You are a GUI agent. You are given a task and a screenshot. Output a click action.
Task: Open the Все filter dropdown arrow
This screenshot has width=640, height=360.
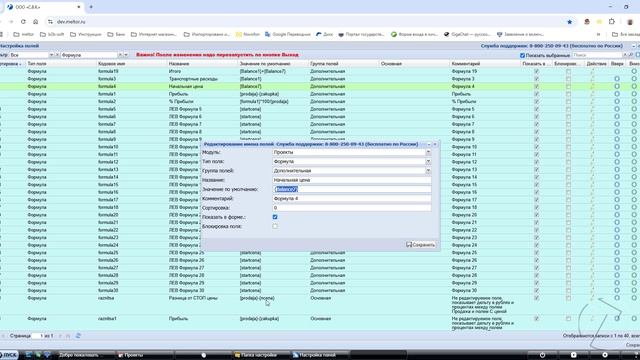pos(51,55)
